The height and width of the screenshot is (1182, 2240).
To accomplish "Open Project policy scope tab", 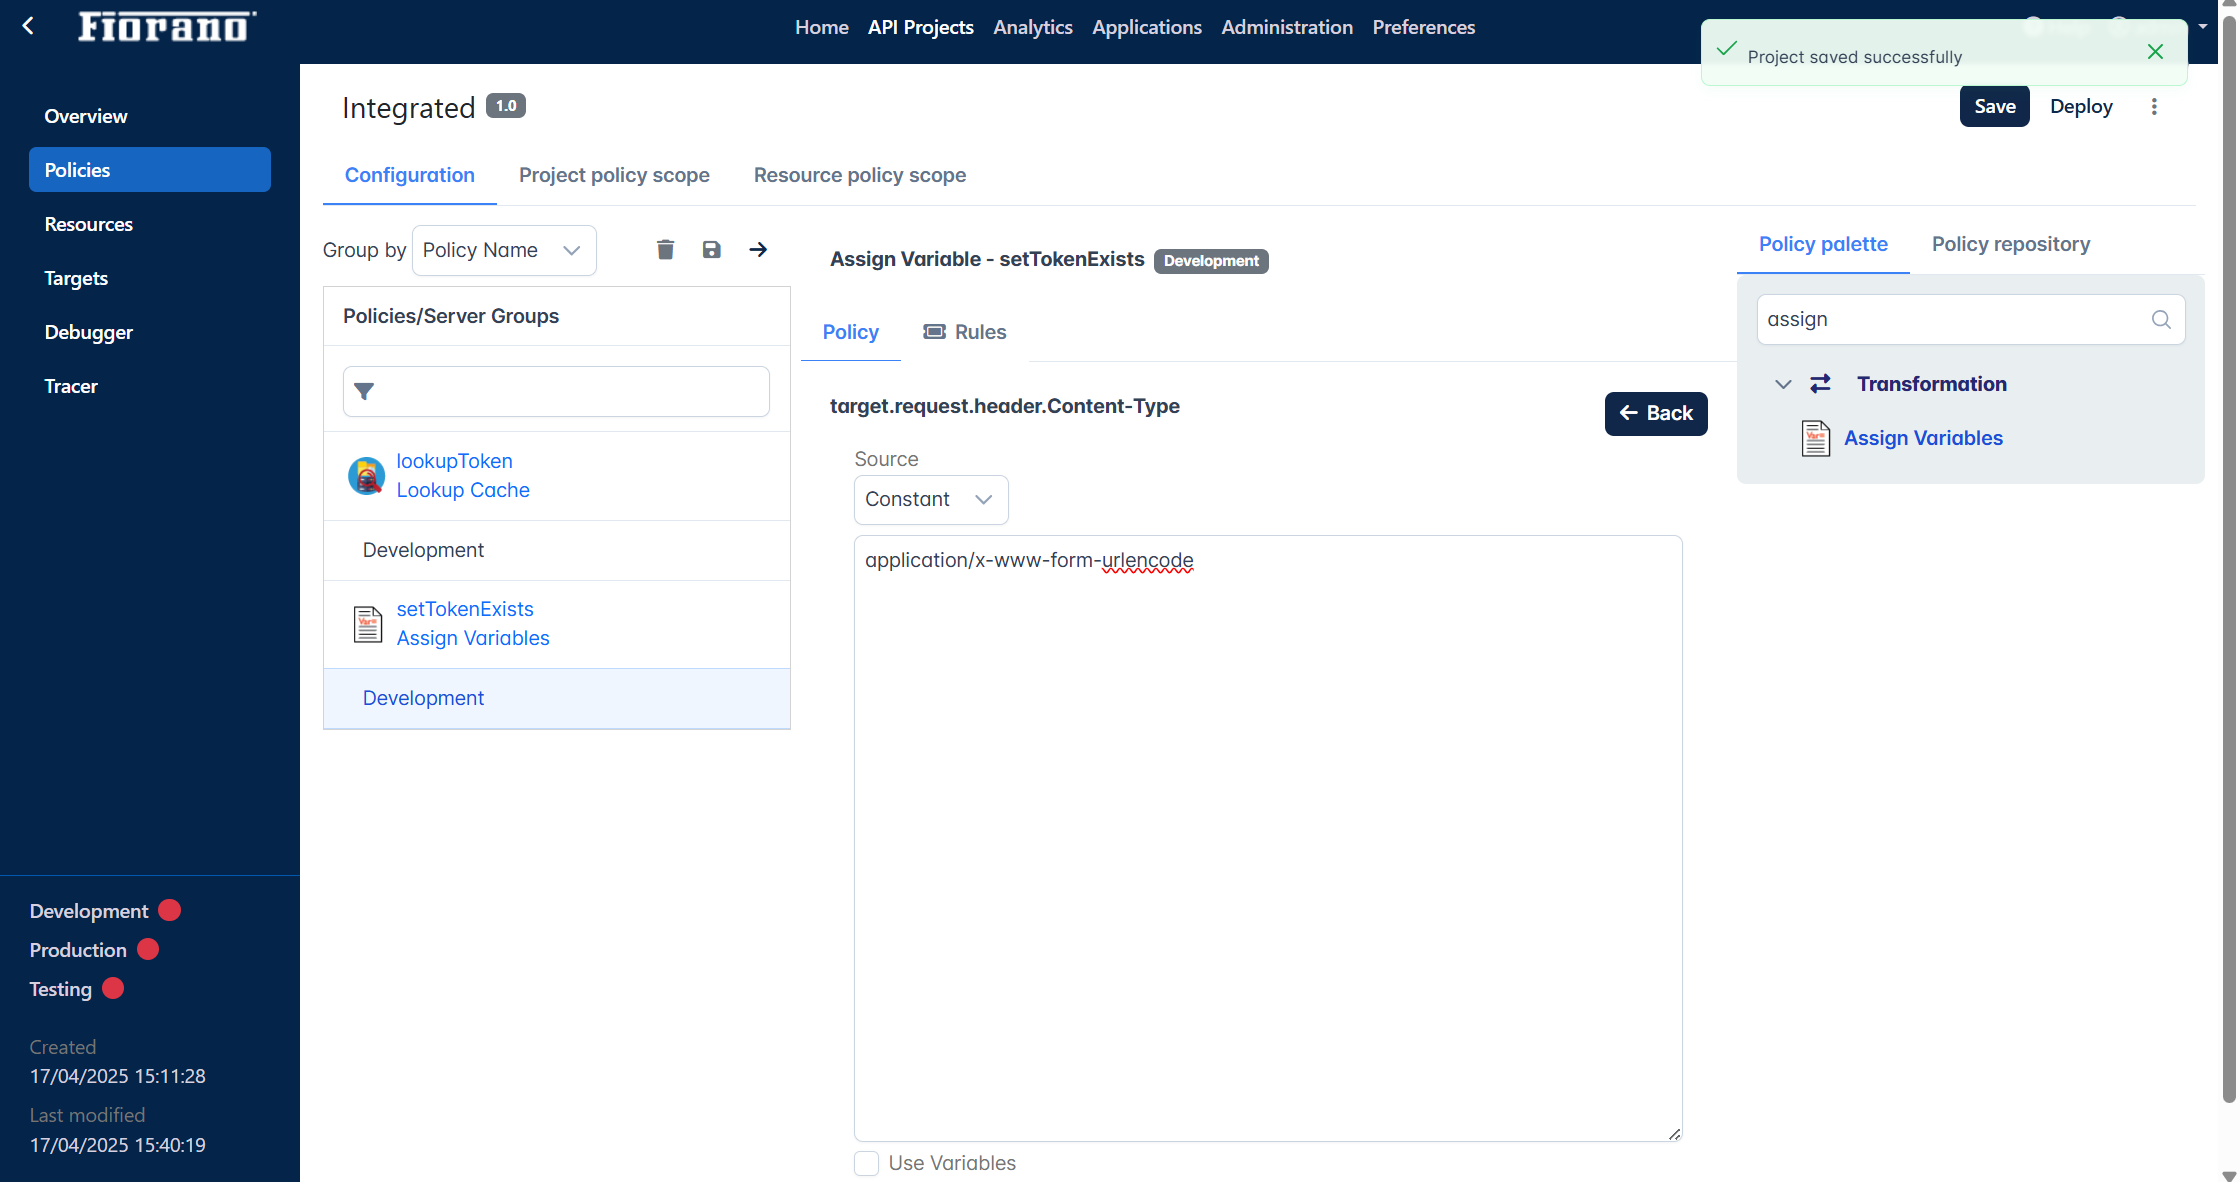I will (614, 175).
